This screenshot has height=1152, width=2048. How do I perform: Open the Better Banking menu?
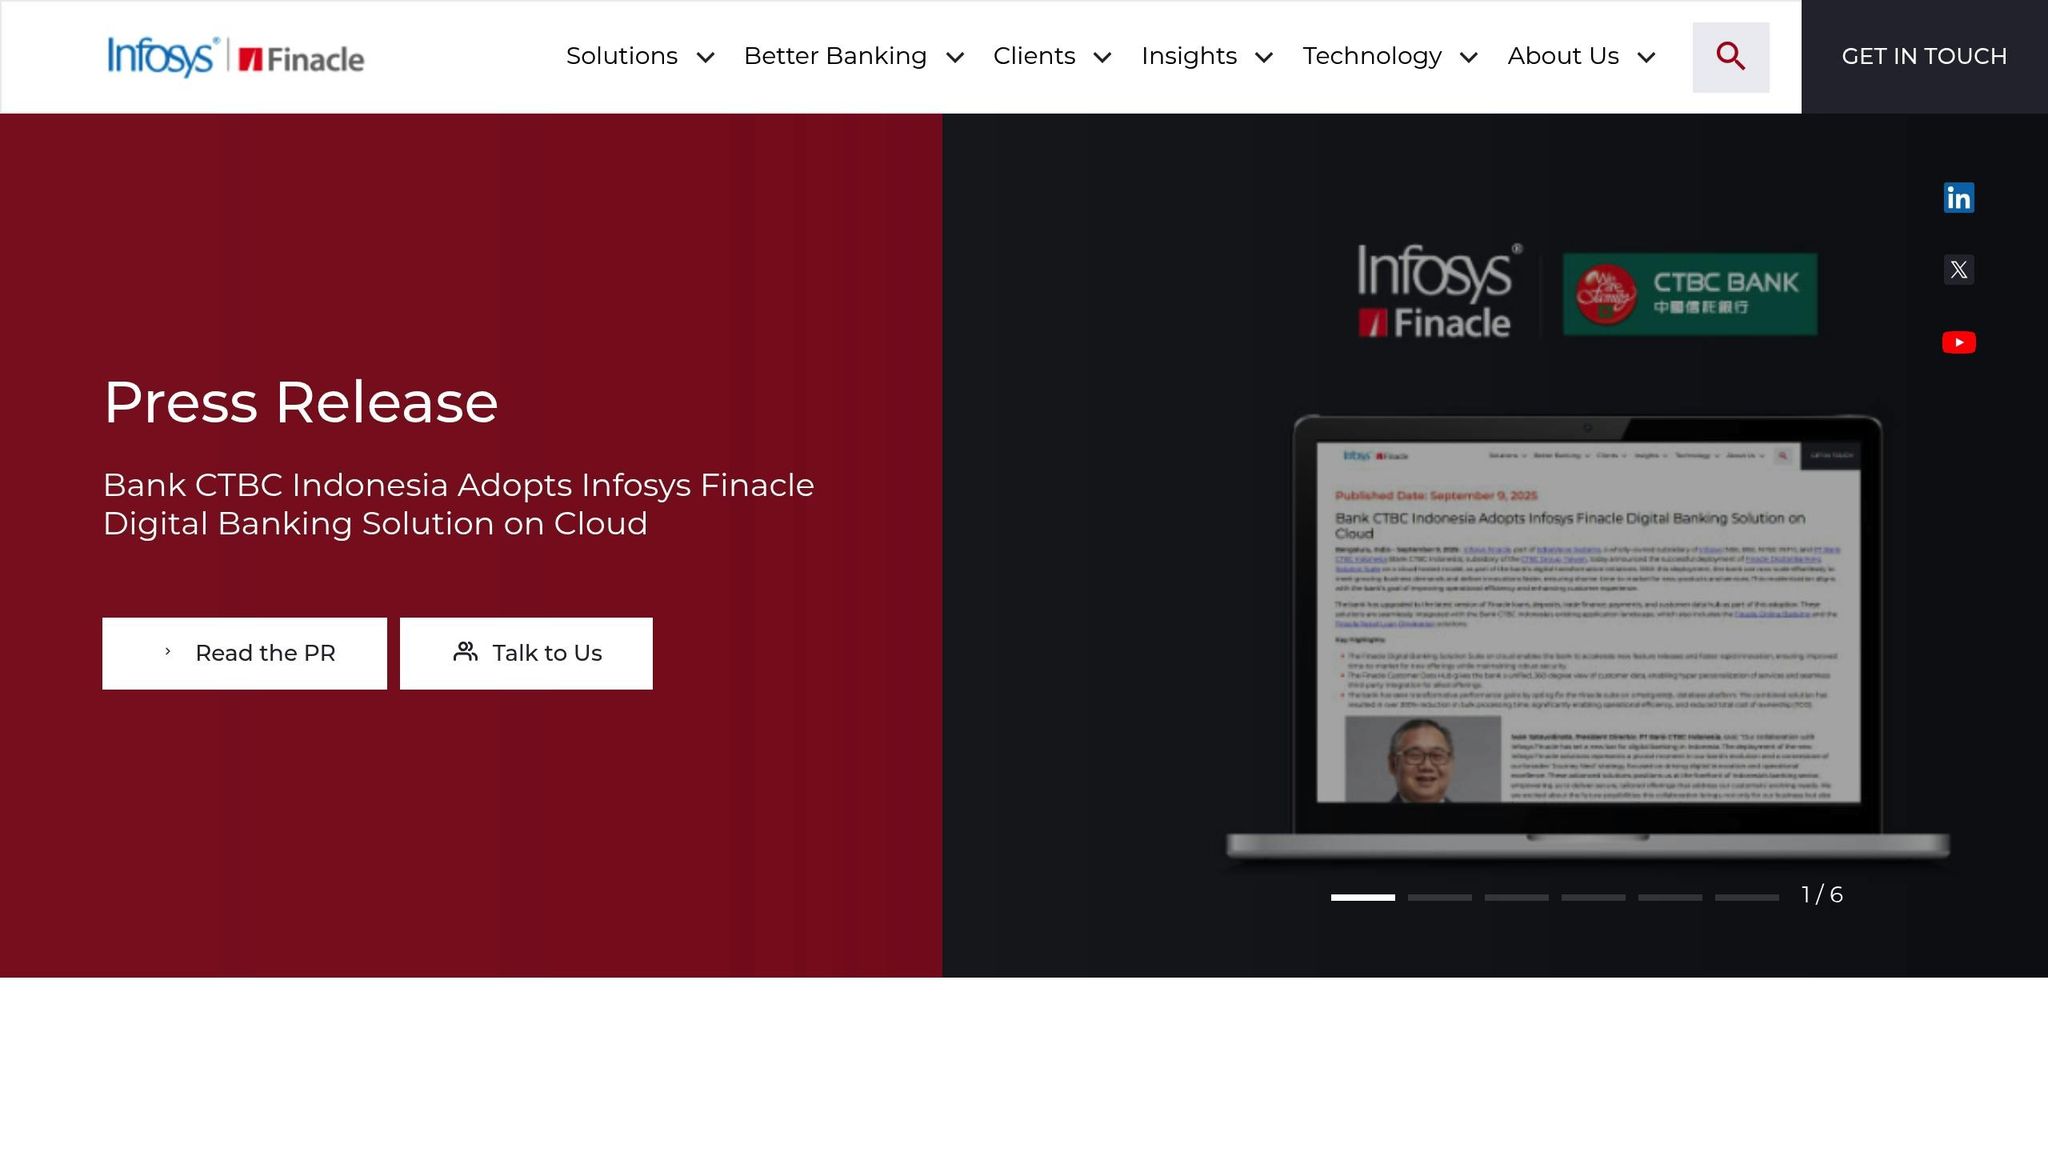[835, 56]
